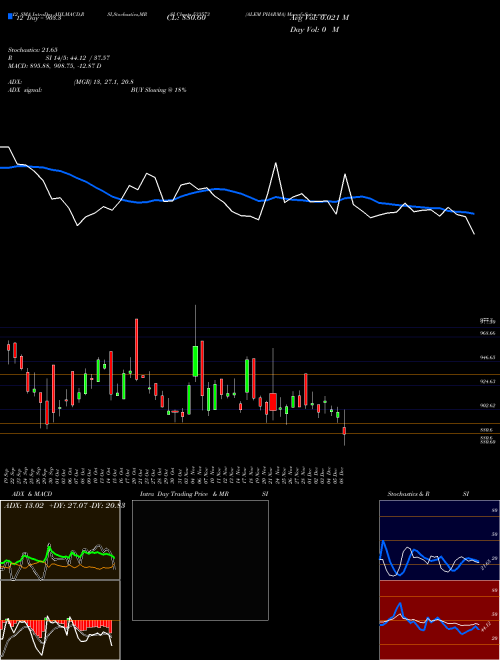Click the 'ADX & MACD' panel title
Image resolution: width=500 pixels, height=660 pixels.
[32, 494]
